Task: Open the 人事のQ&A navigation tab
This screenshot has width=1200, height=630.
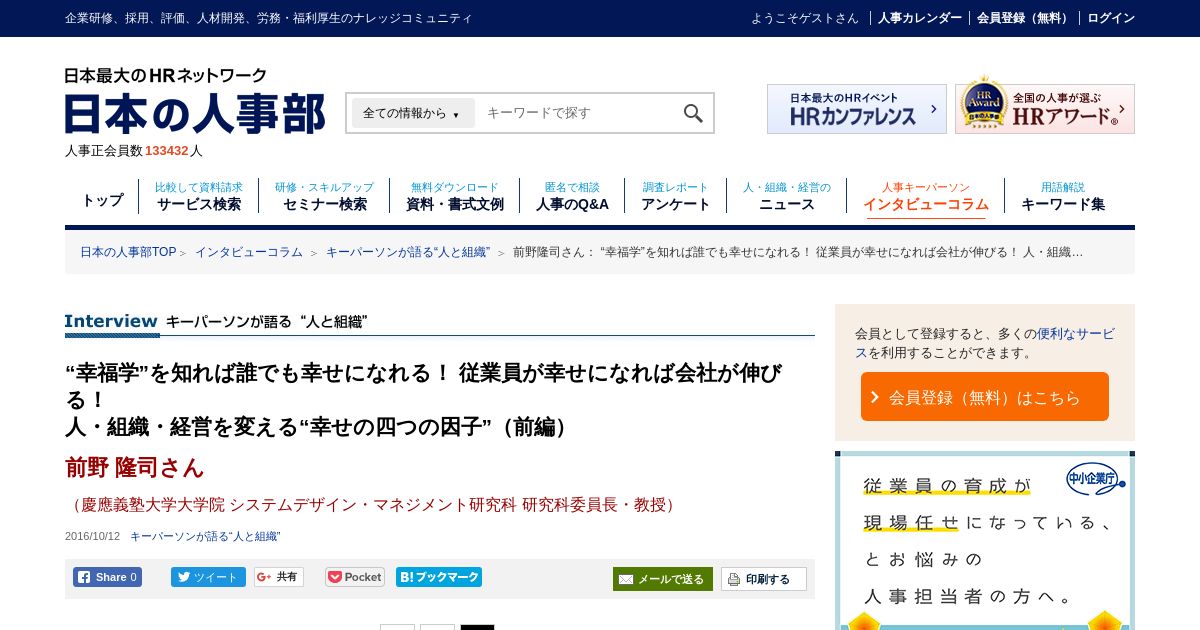Action: [x=572, y=196]
